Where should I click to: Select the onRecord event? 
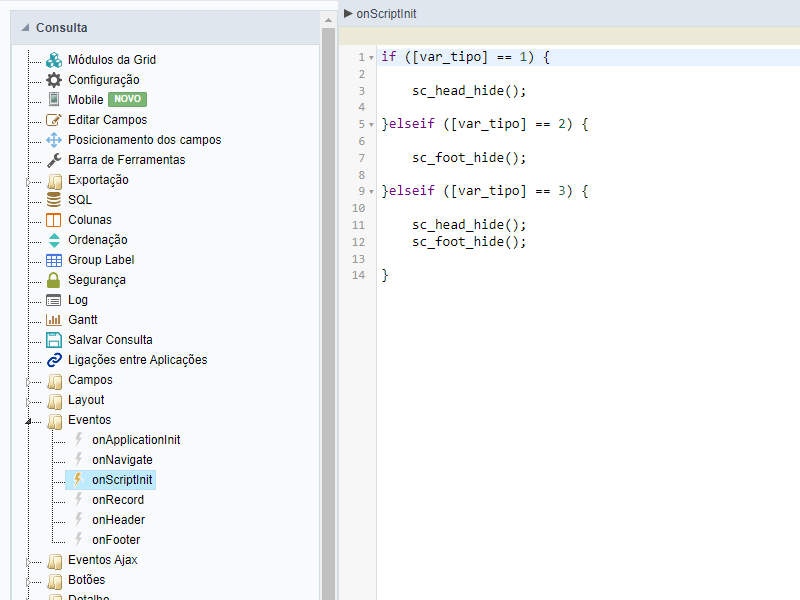tap(118, 499)
